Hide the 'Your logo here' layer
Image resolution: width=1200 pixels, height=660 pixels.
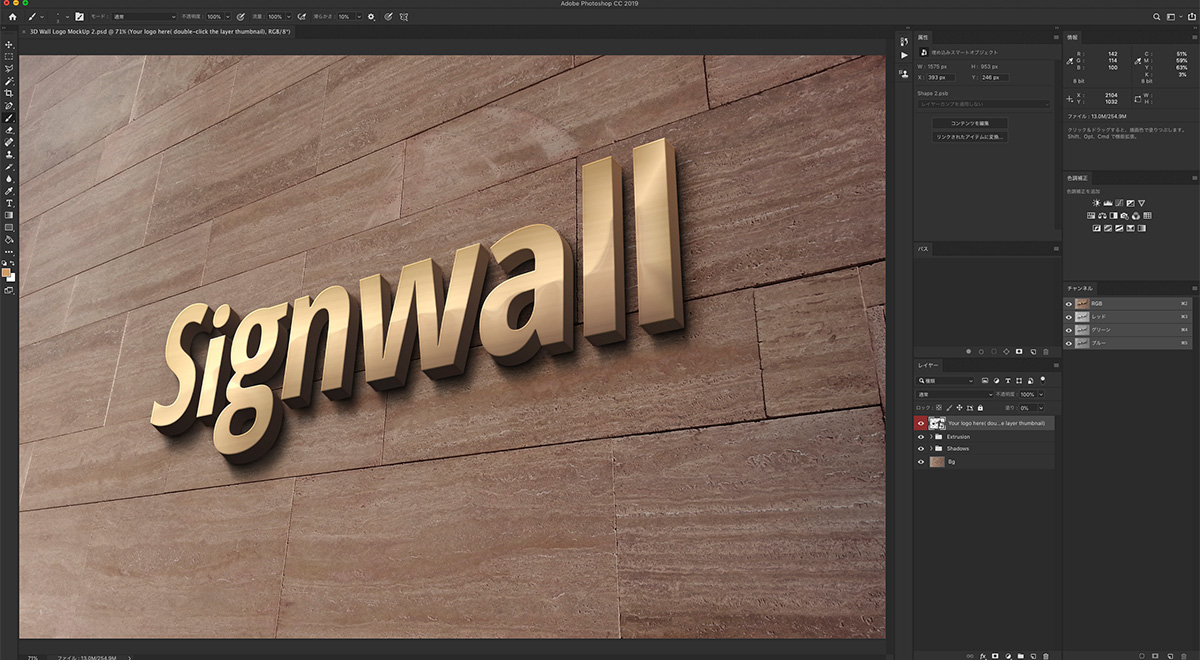[x=921, y=423]
